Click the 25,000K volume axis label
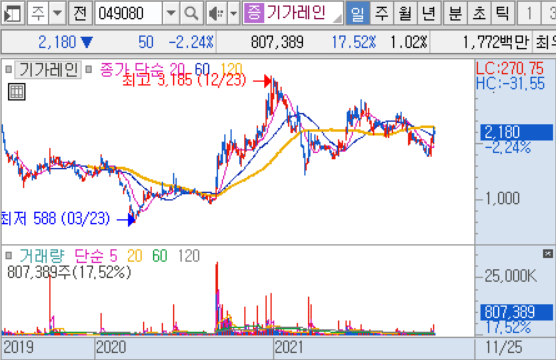 coord(511,276)
